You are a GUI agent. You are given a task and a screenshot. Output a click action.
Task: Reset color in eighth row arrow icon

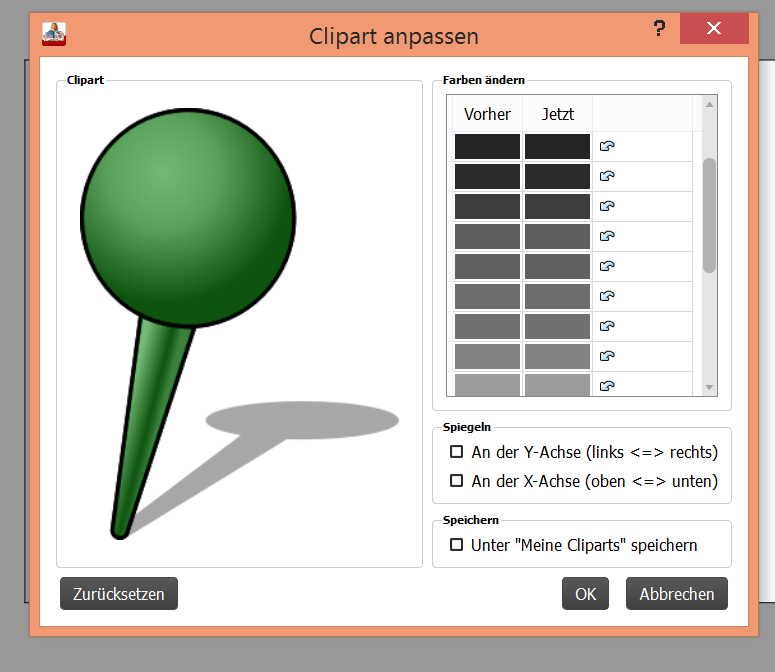[607, 356]
